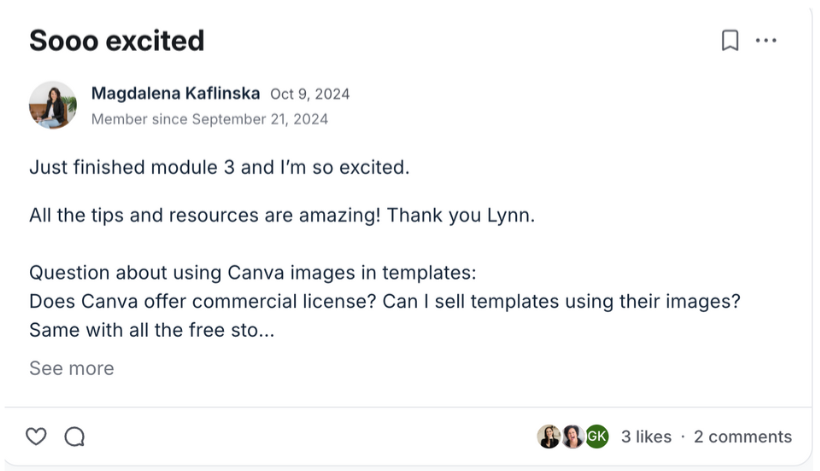Screen dimensions: 820x471
Task: Click the second liker's avatar
Action: (572, 436)
